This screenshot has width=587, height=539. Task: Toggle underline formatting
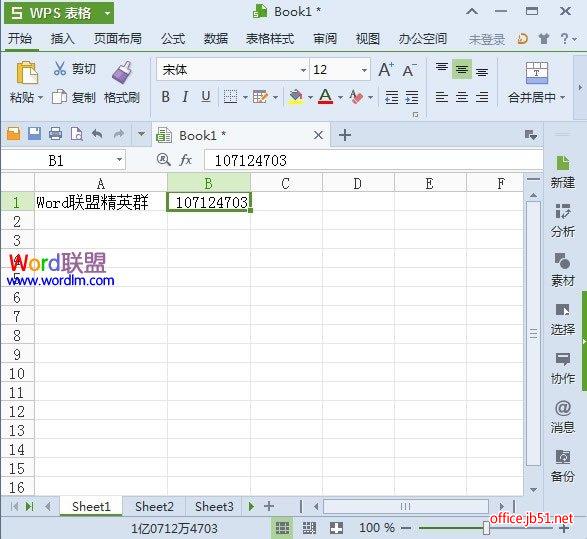206,97
